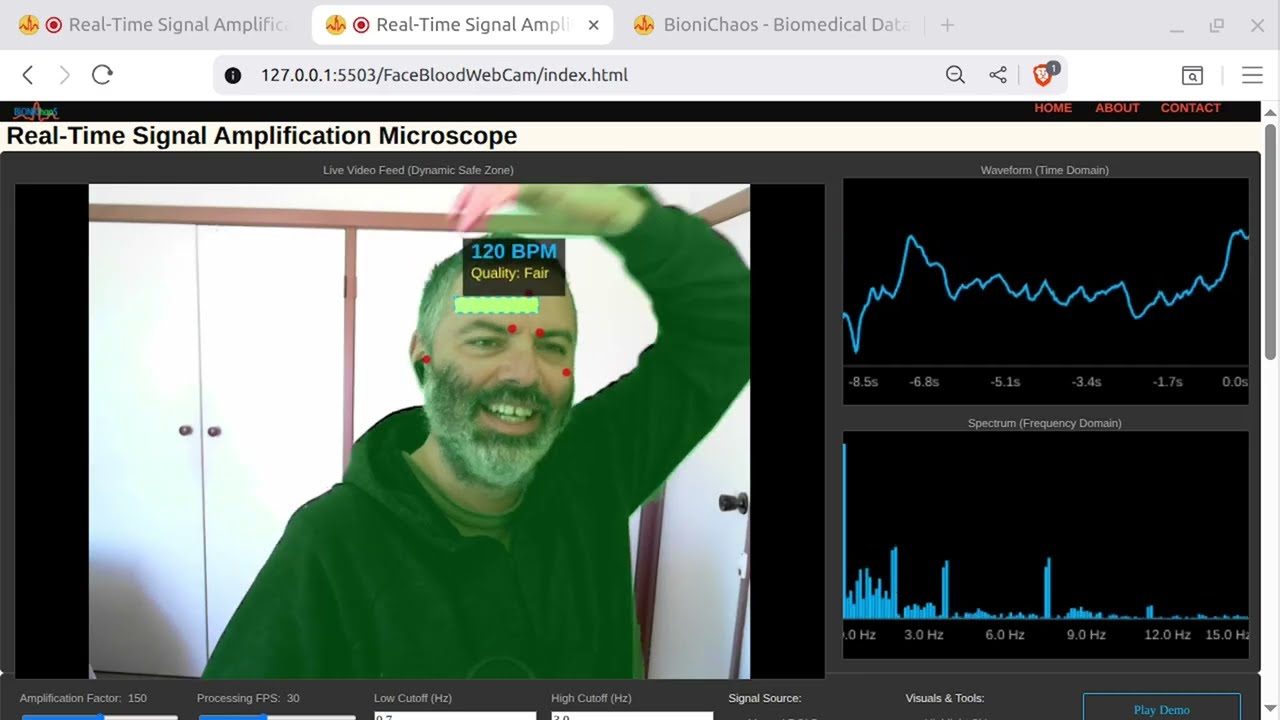Click the Signal Source label
This screenshot has width=1280, height=720.
765,698
